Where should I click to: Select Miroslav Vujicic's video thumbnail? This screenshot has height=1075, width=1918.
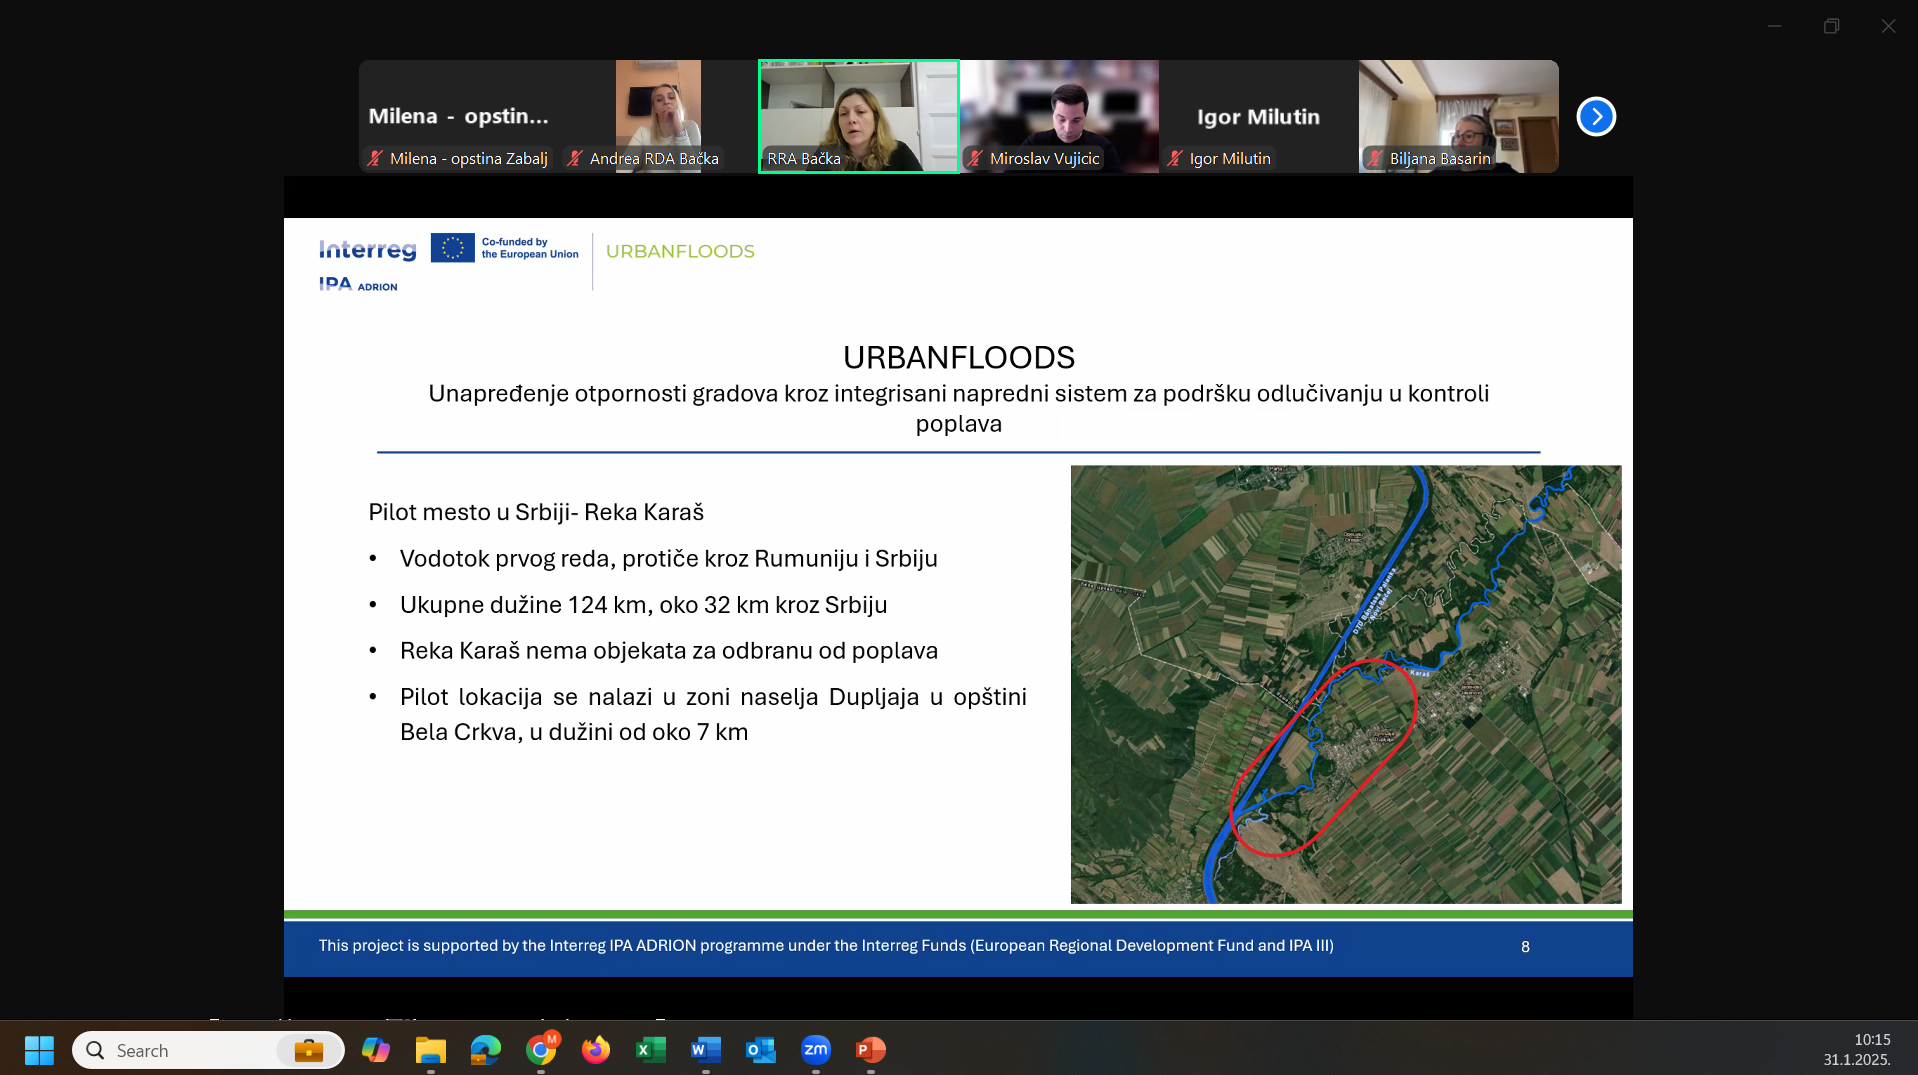coord(1058,116)
